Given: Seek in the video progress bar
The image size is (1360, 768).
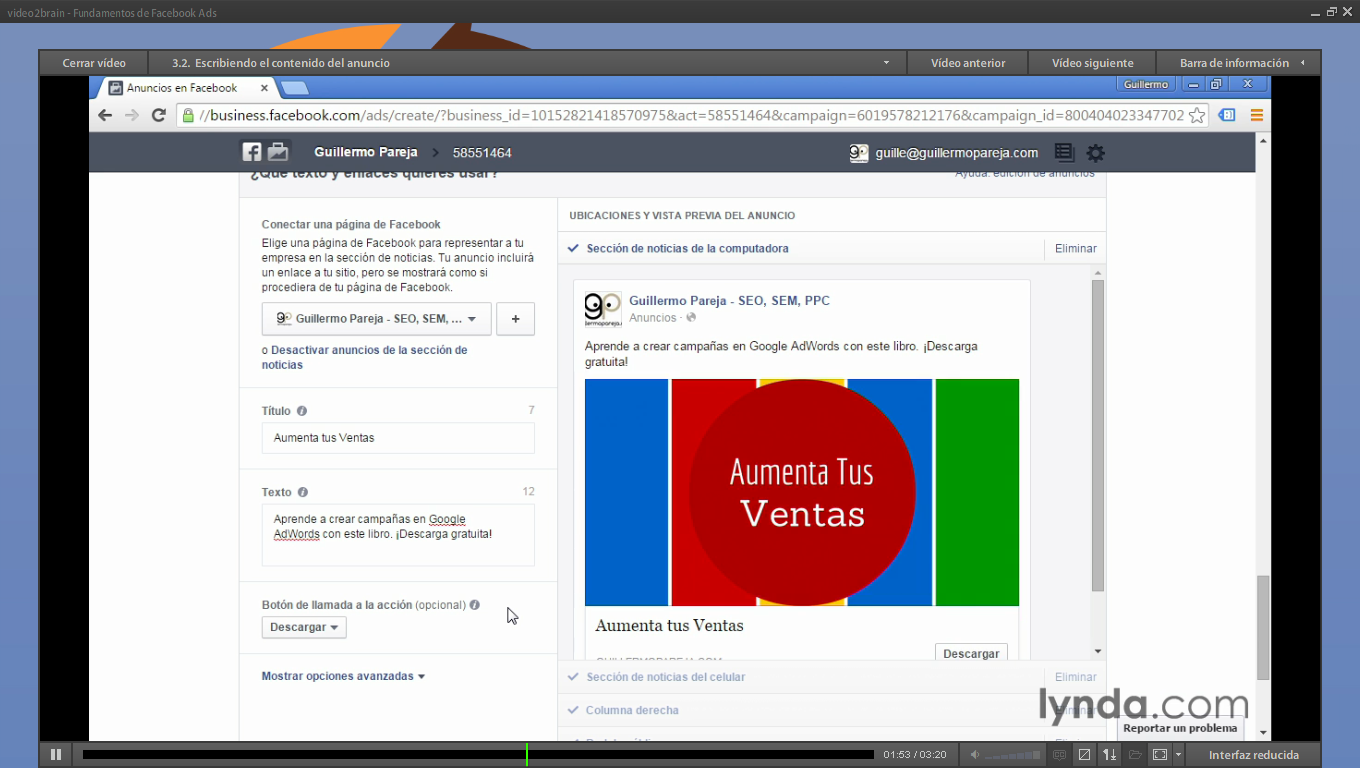Looking at the screenshot, I should [478, 755].
